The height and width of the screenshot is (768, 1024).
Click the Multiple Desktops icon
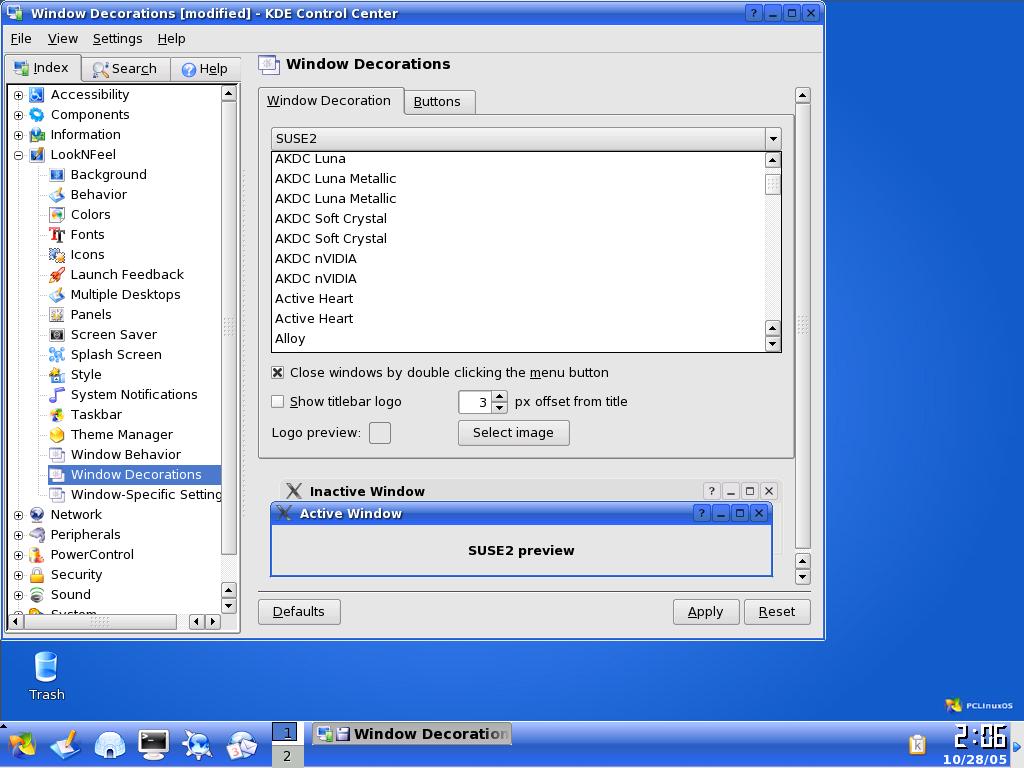point(57,295)
